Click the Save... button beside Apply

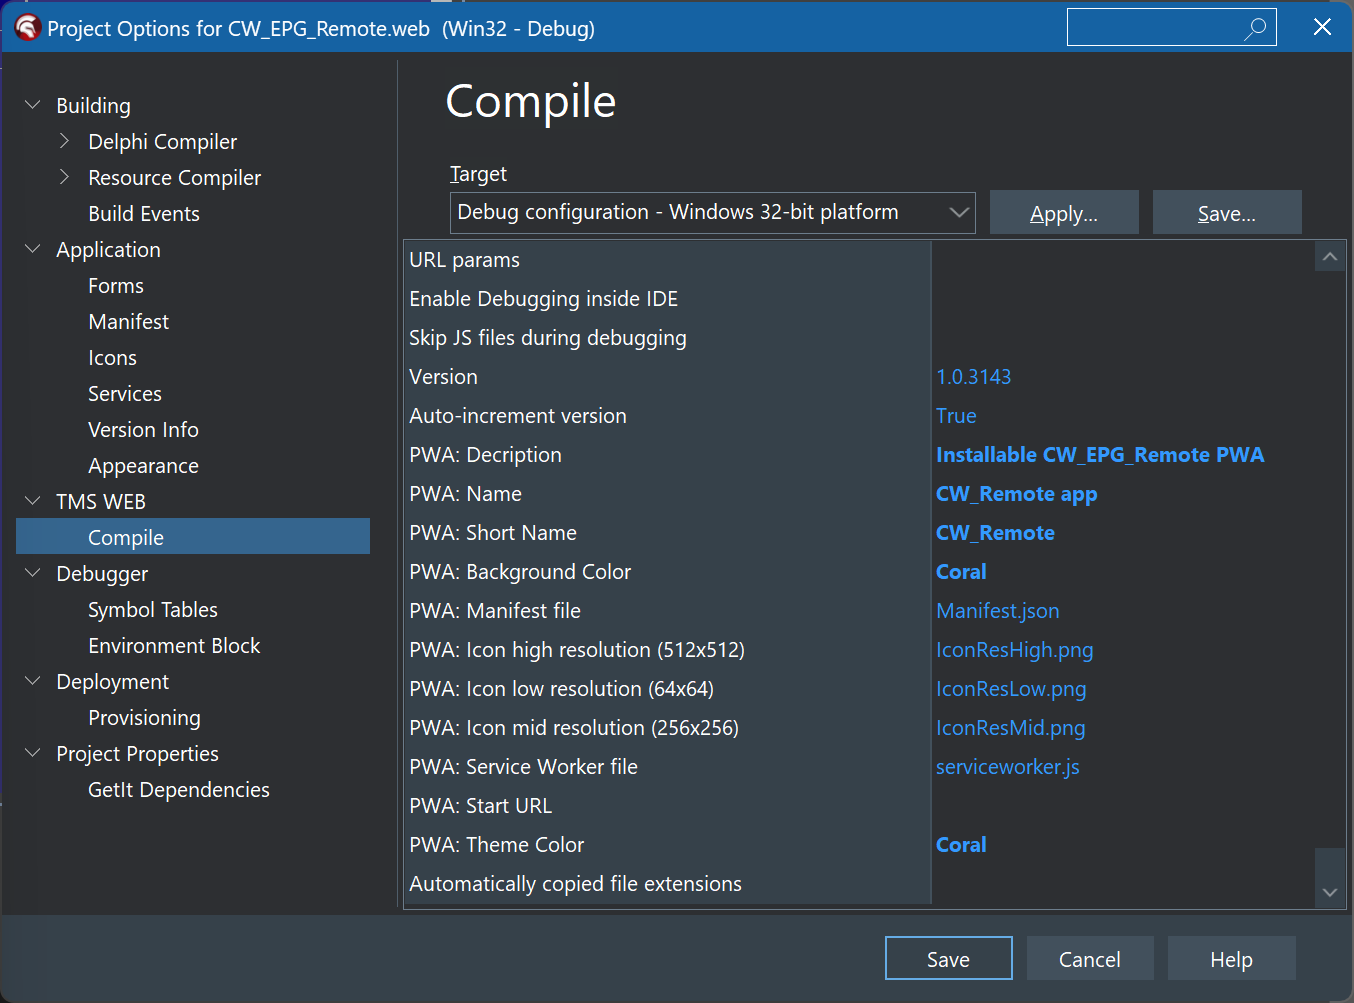point(1227,213)
